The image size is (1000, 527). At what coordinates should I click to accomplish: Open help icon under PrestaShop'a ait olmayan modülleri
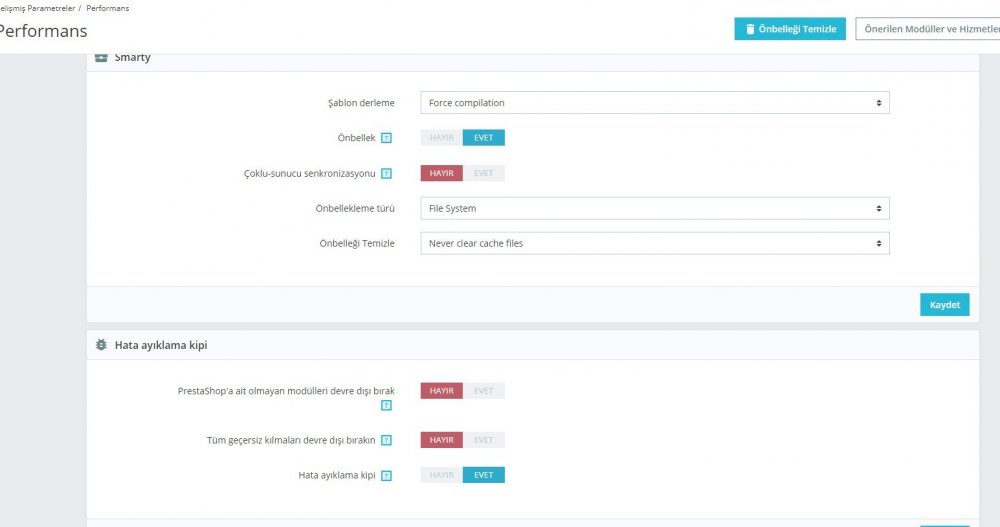tap(386, 406)
